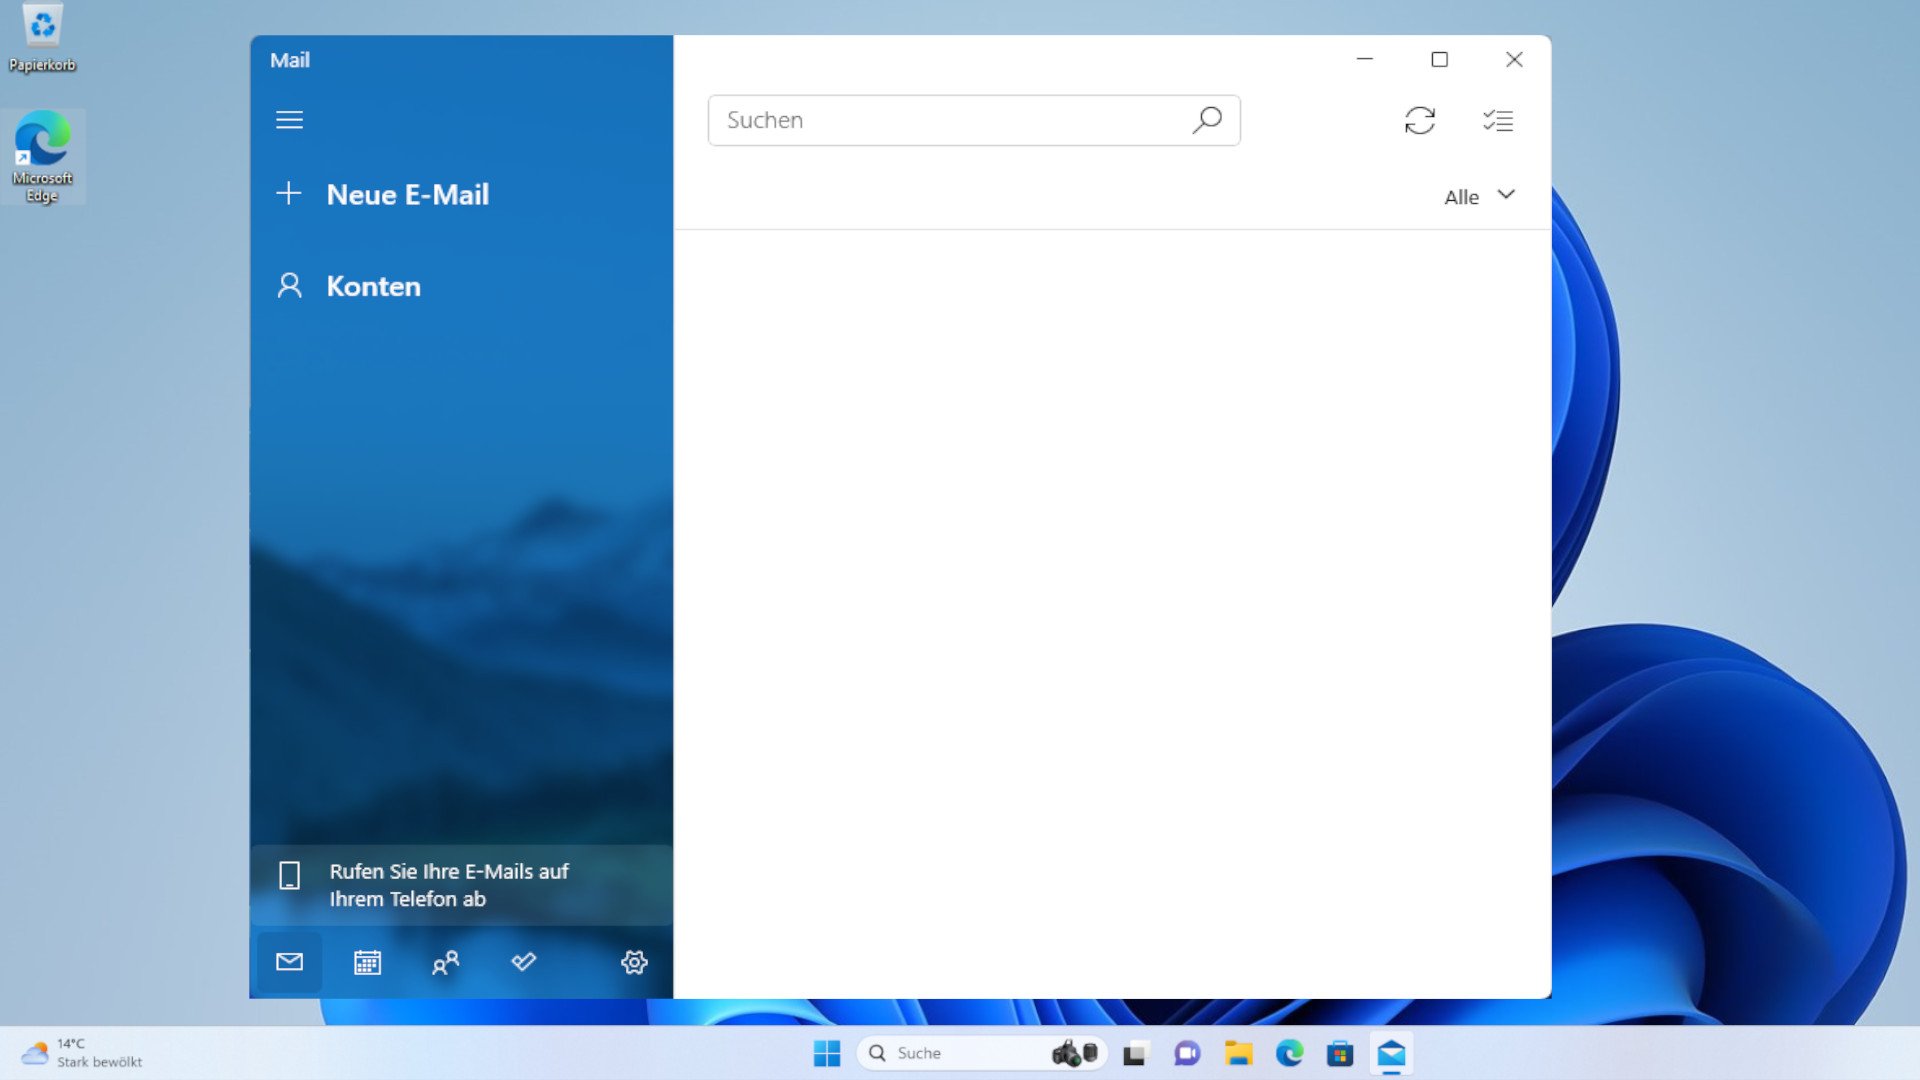Expand the Alle chevron to filter mails
The image size is (1920, 1080).
[1507, 196]
